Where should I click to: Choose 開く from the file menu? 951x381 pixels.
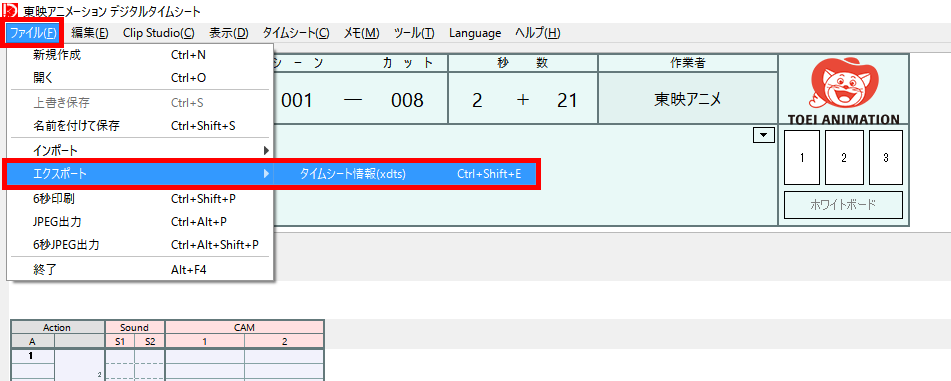(140, 78)
